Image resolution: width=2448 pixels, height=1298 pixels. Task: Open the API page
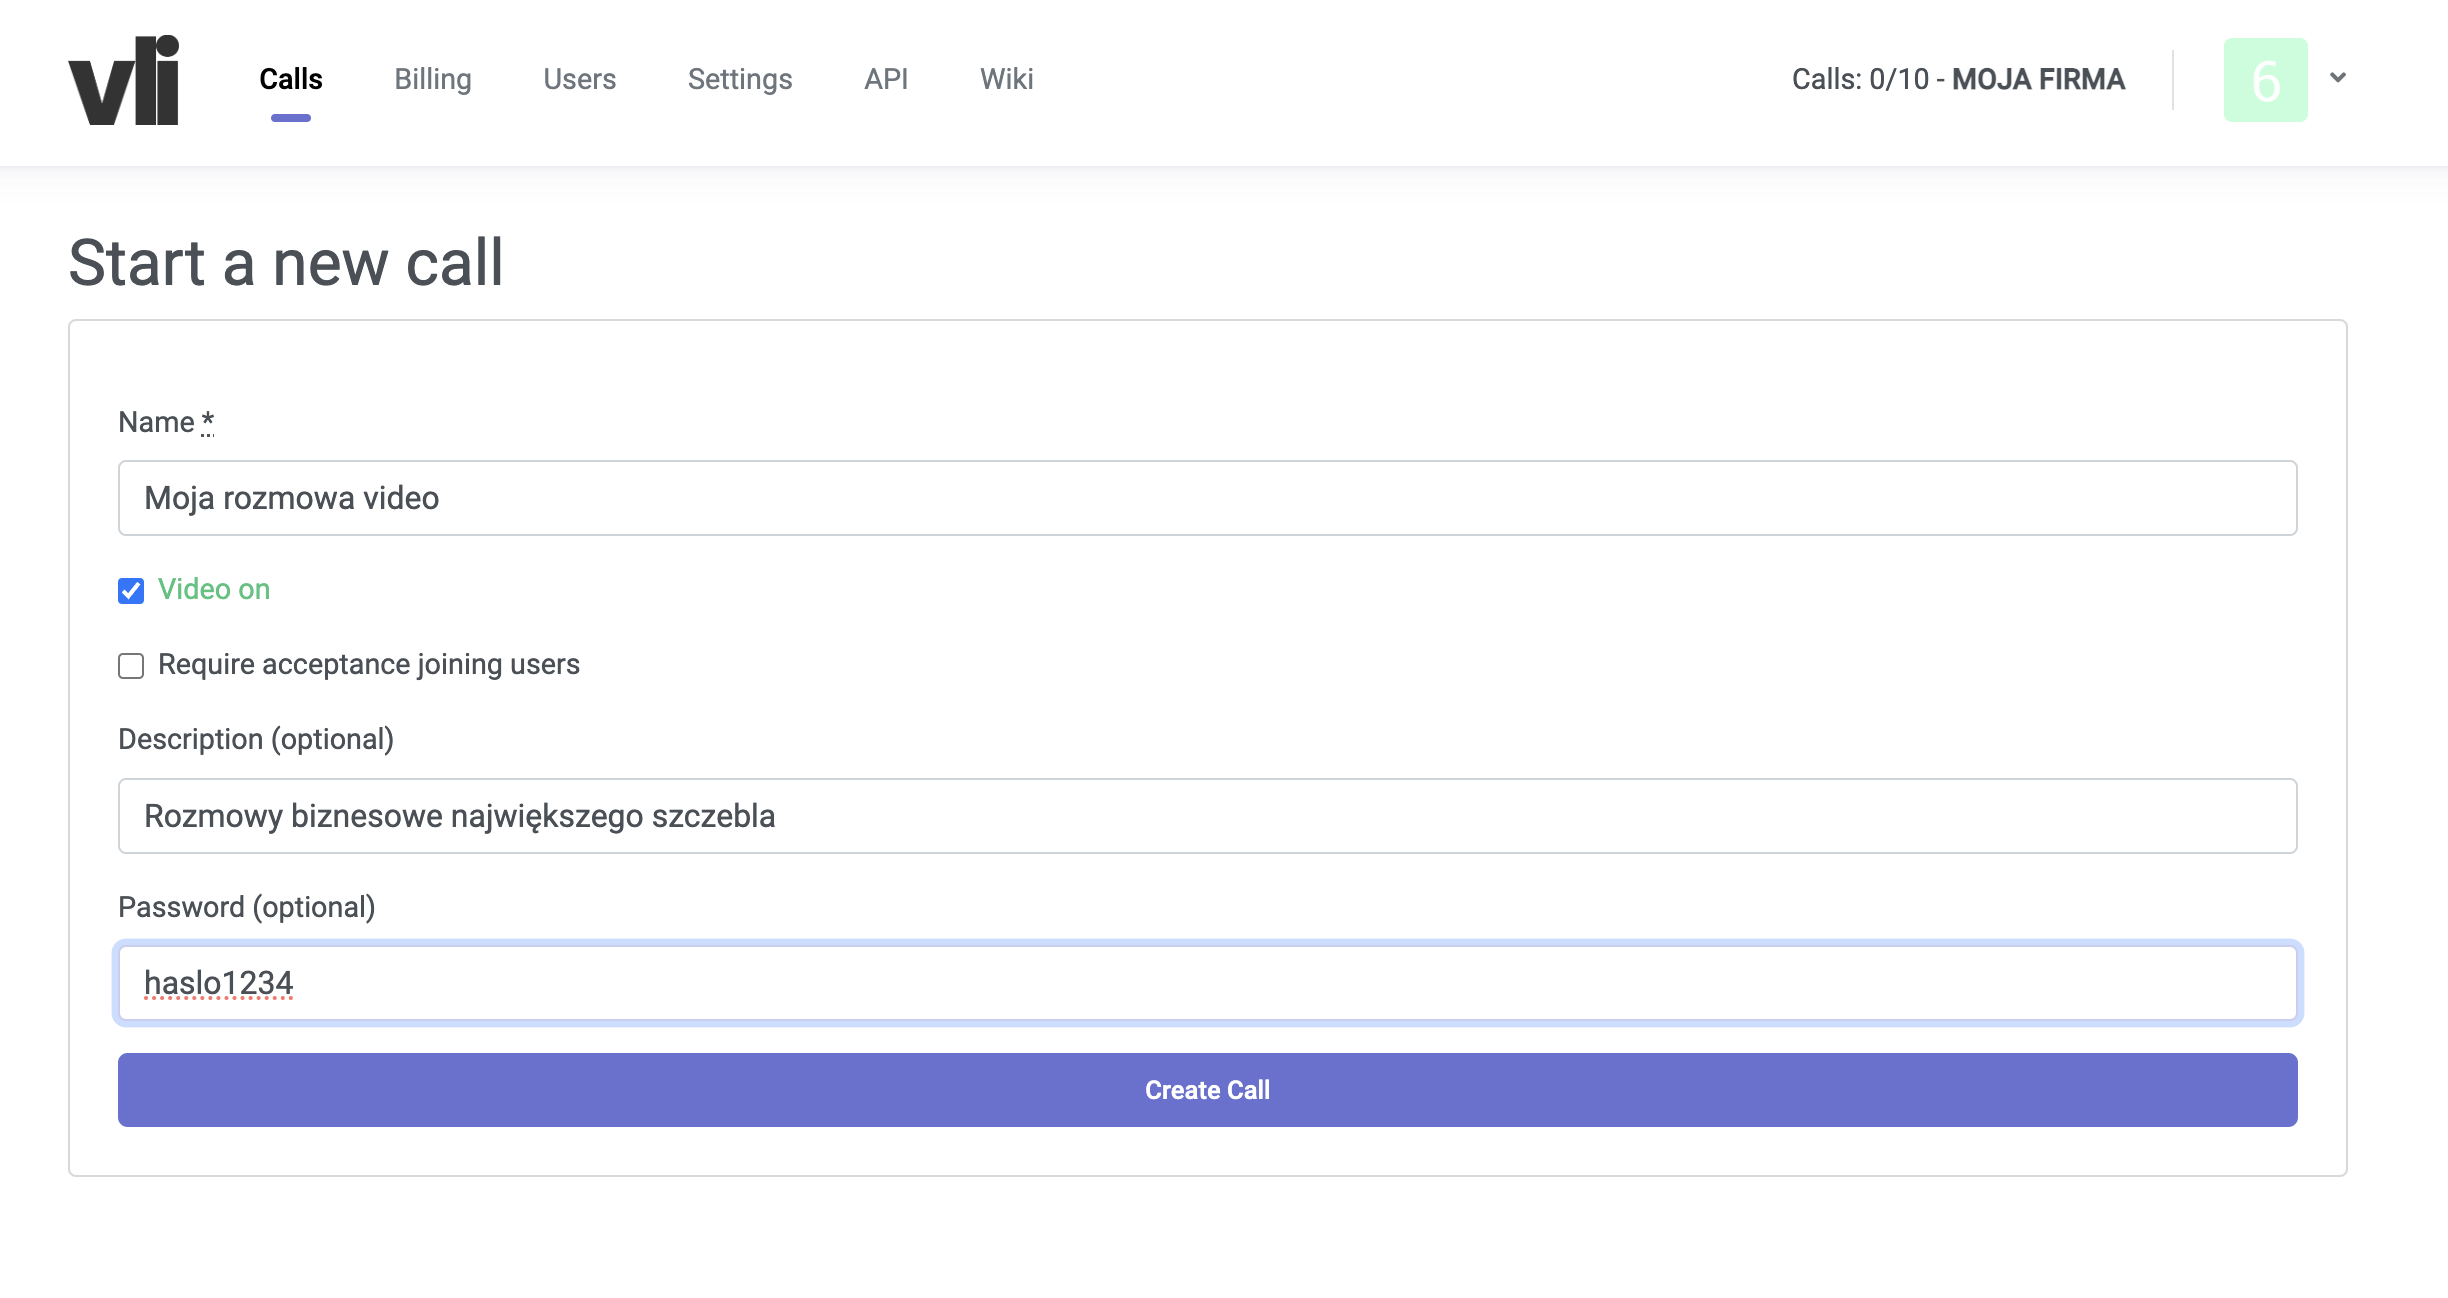[885, 79]
